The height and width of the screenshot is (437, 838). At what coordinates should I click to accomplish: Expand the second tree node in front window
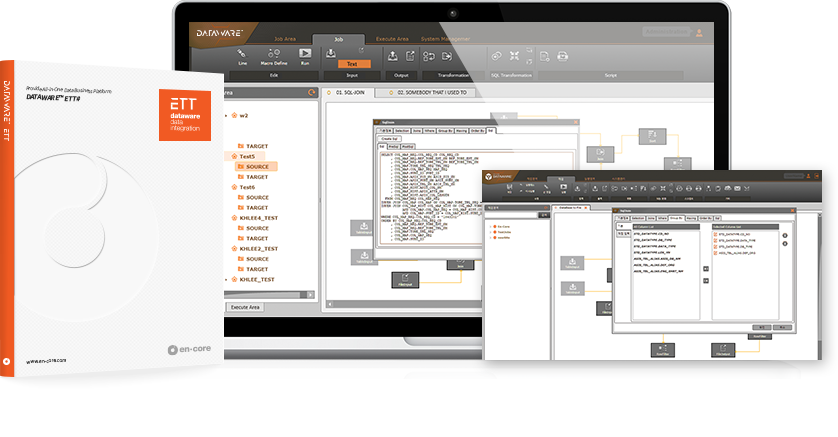tap(491, 232)
